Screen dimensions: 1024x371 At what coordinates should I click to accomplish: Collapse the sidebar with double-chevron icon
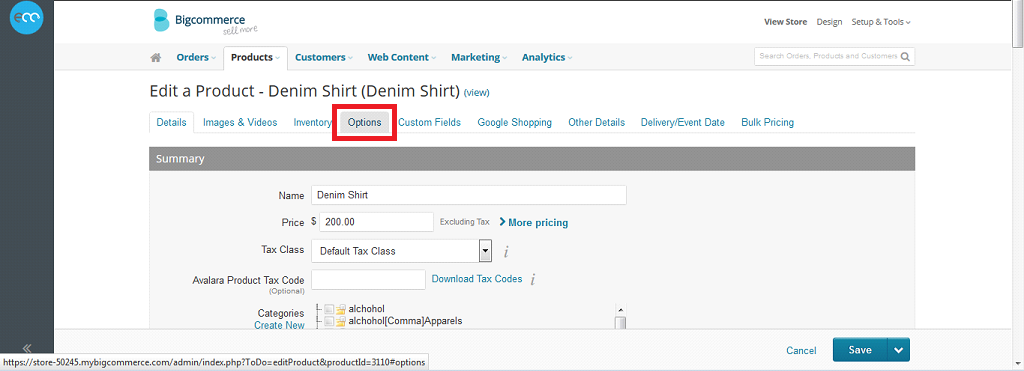[x=27, y=348]
